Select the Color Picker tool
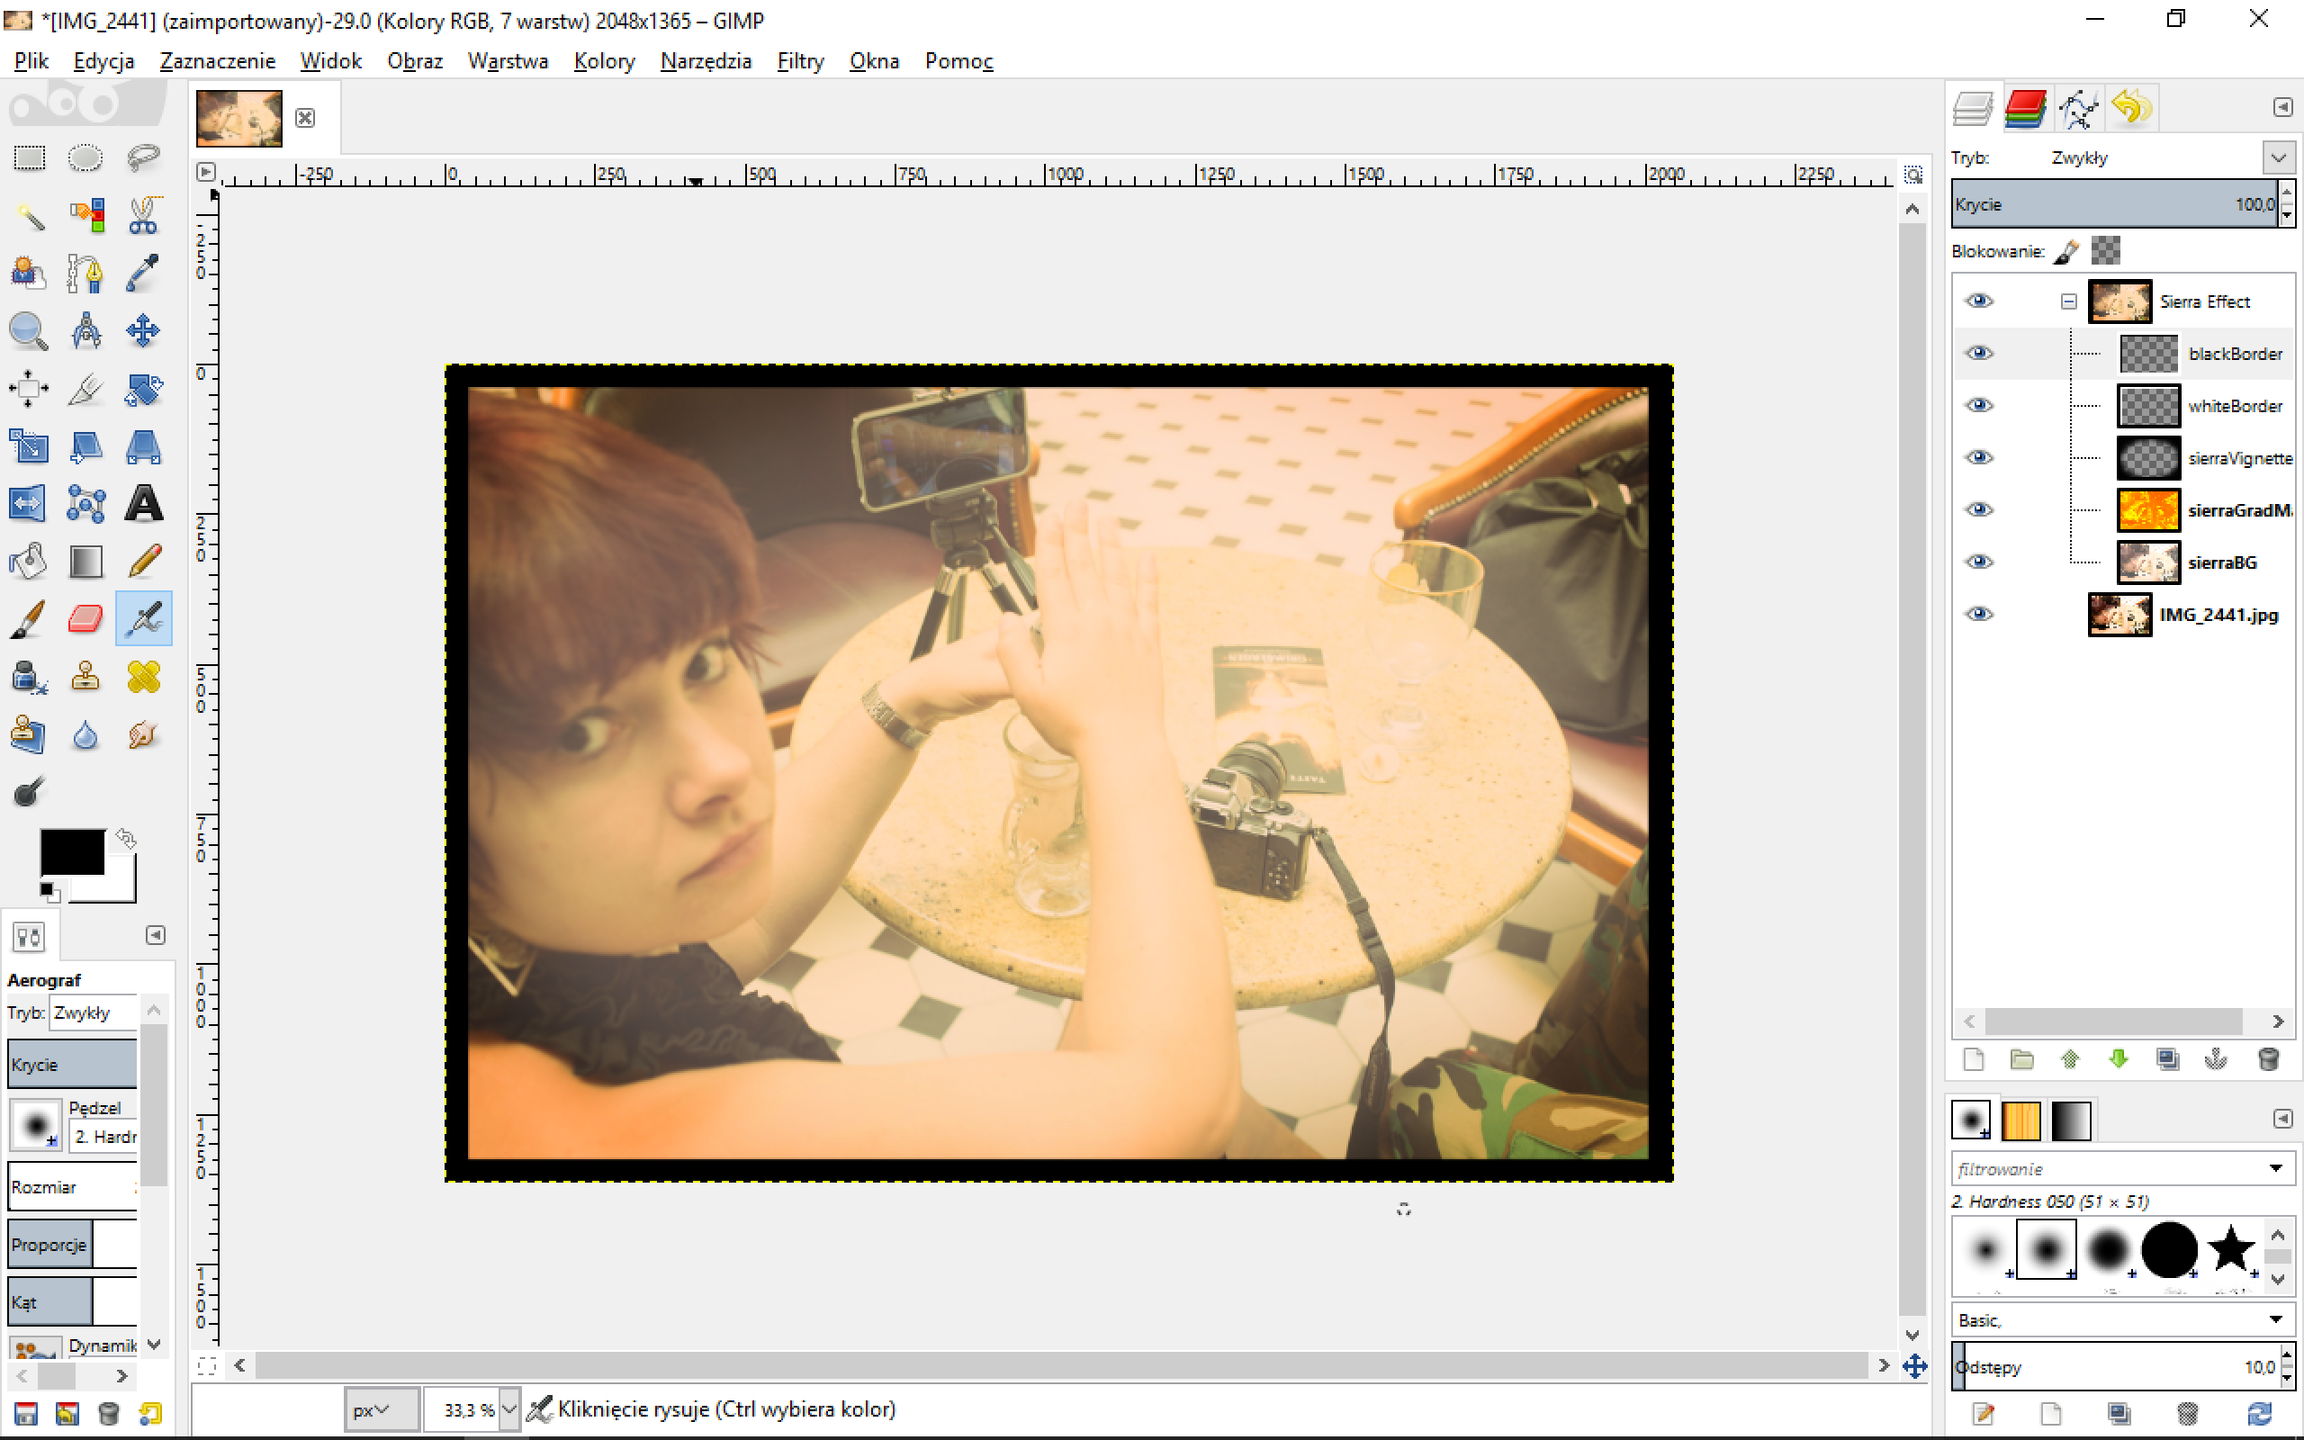Viewport: 2304px width, 1440px height. [x=143, y=272]
